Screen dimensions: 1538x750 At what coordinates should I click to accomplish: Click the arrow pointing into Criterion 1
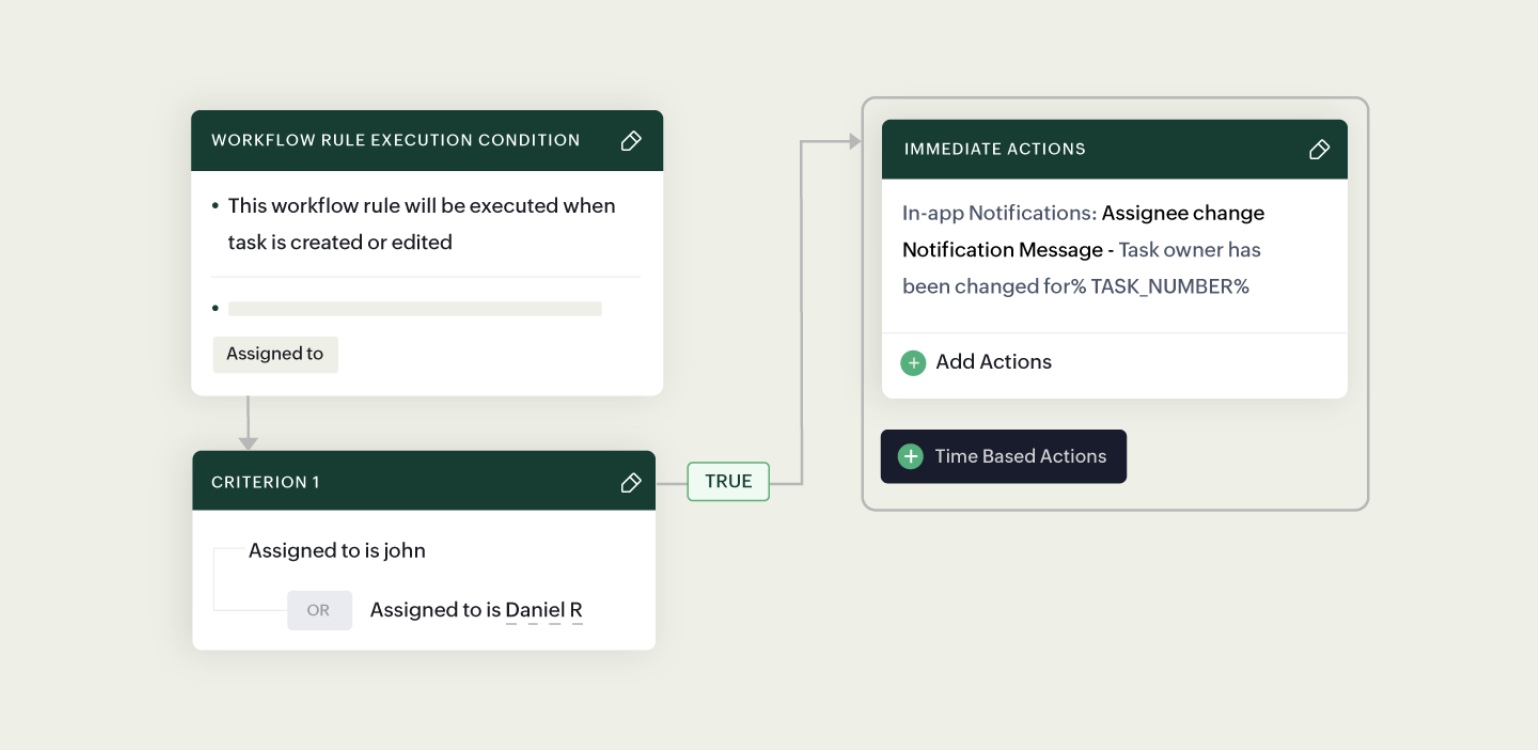[248, 441]
